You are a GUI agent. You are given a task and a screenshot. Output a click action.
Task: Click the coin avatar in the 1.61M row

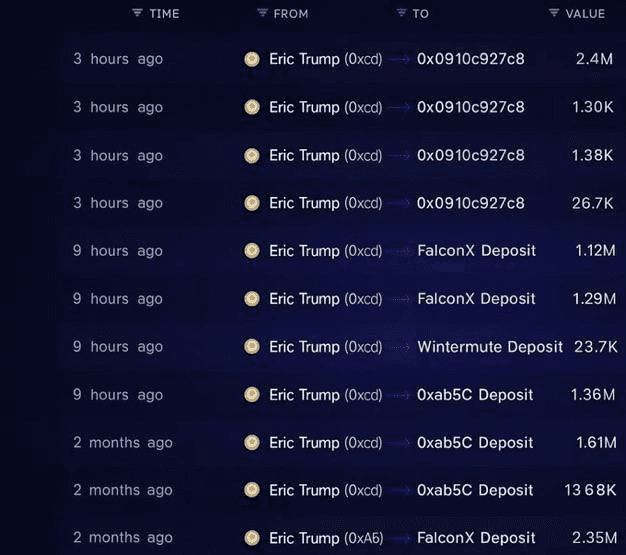pyautogui.click(x=252, y=443)
